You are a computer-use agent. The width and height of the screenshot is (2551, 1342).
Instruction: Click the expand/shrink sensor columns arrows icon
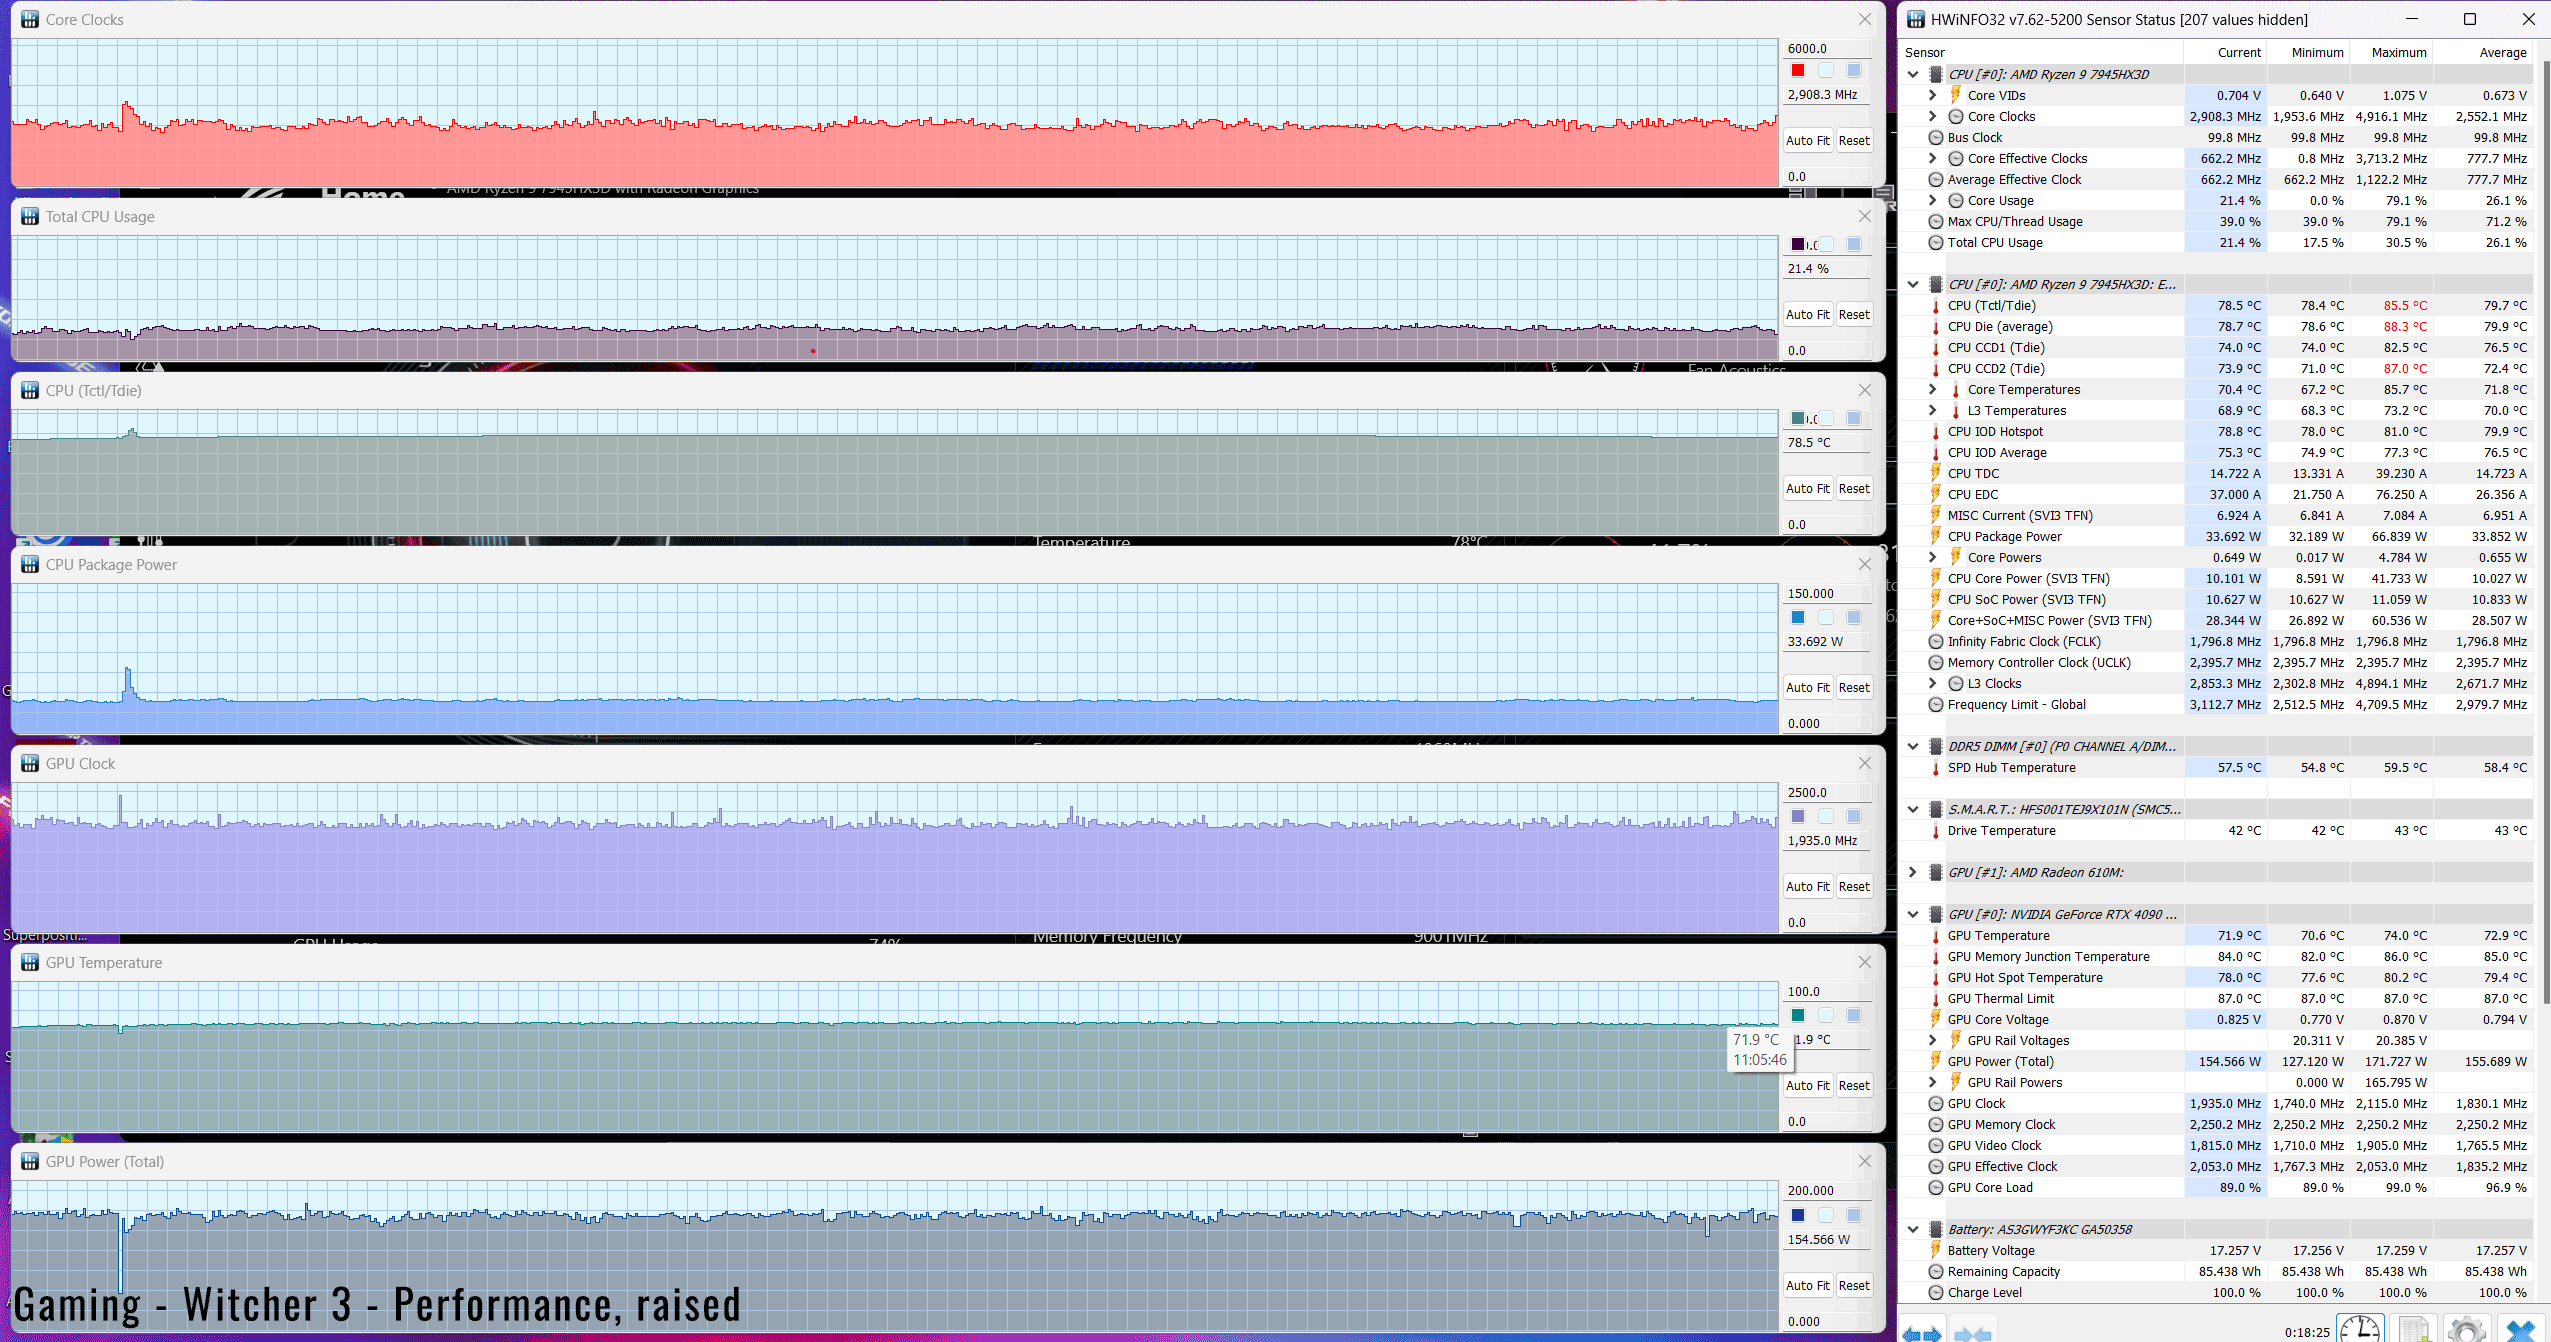1922,1332
